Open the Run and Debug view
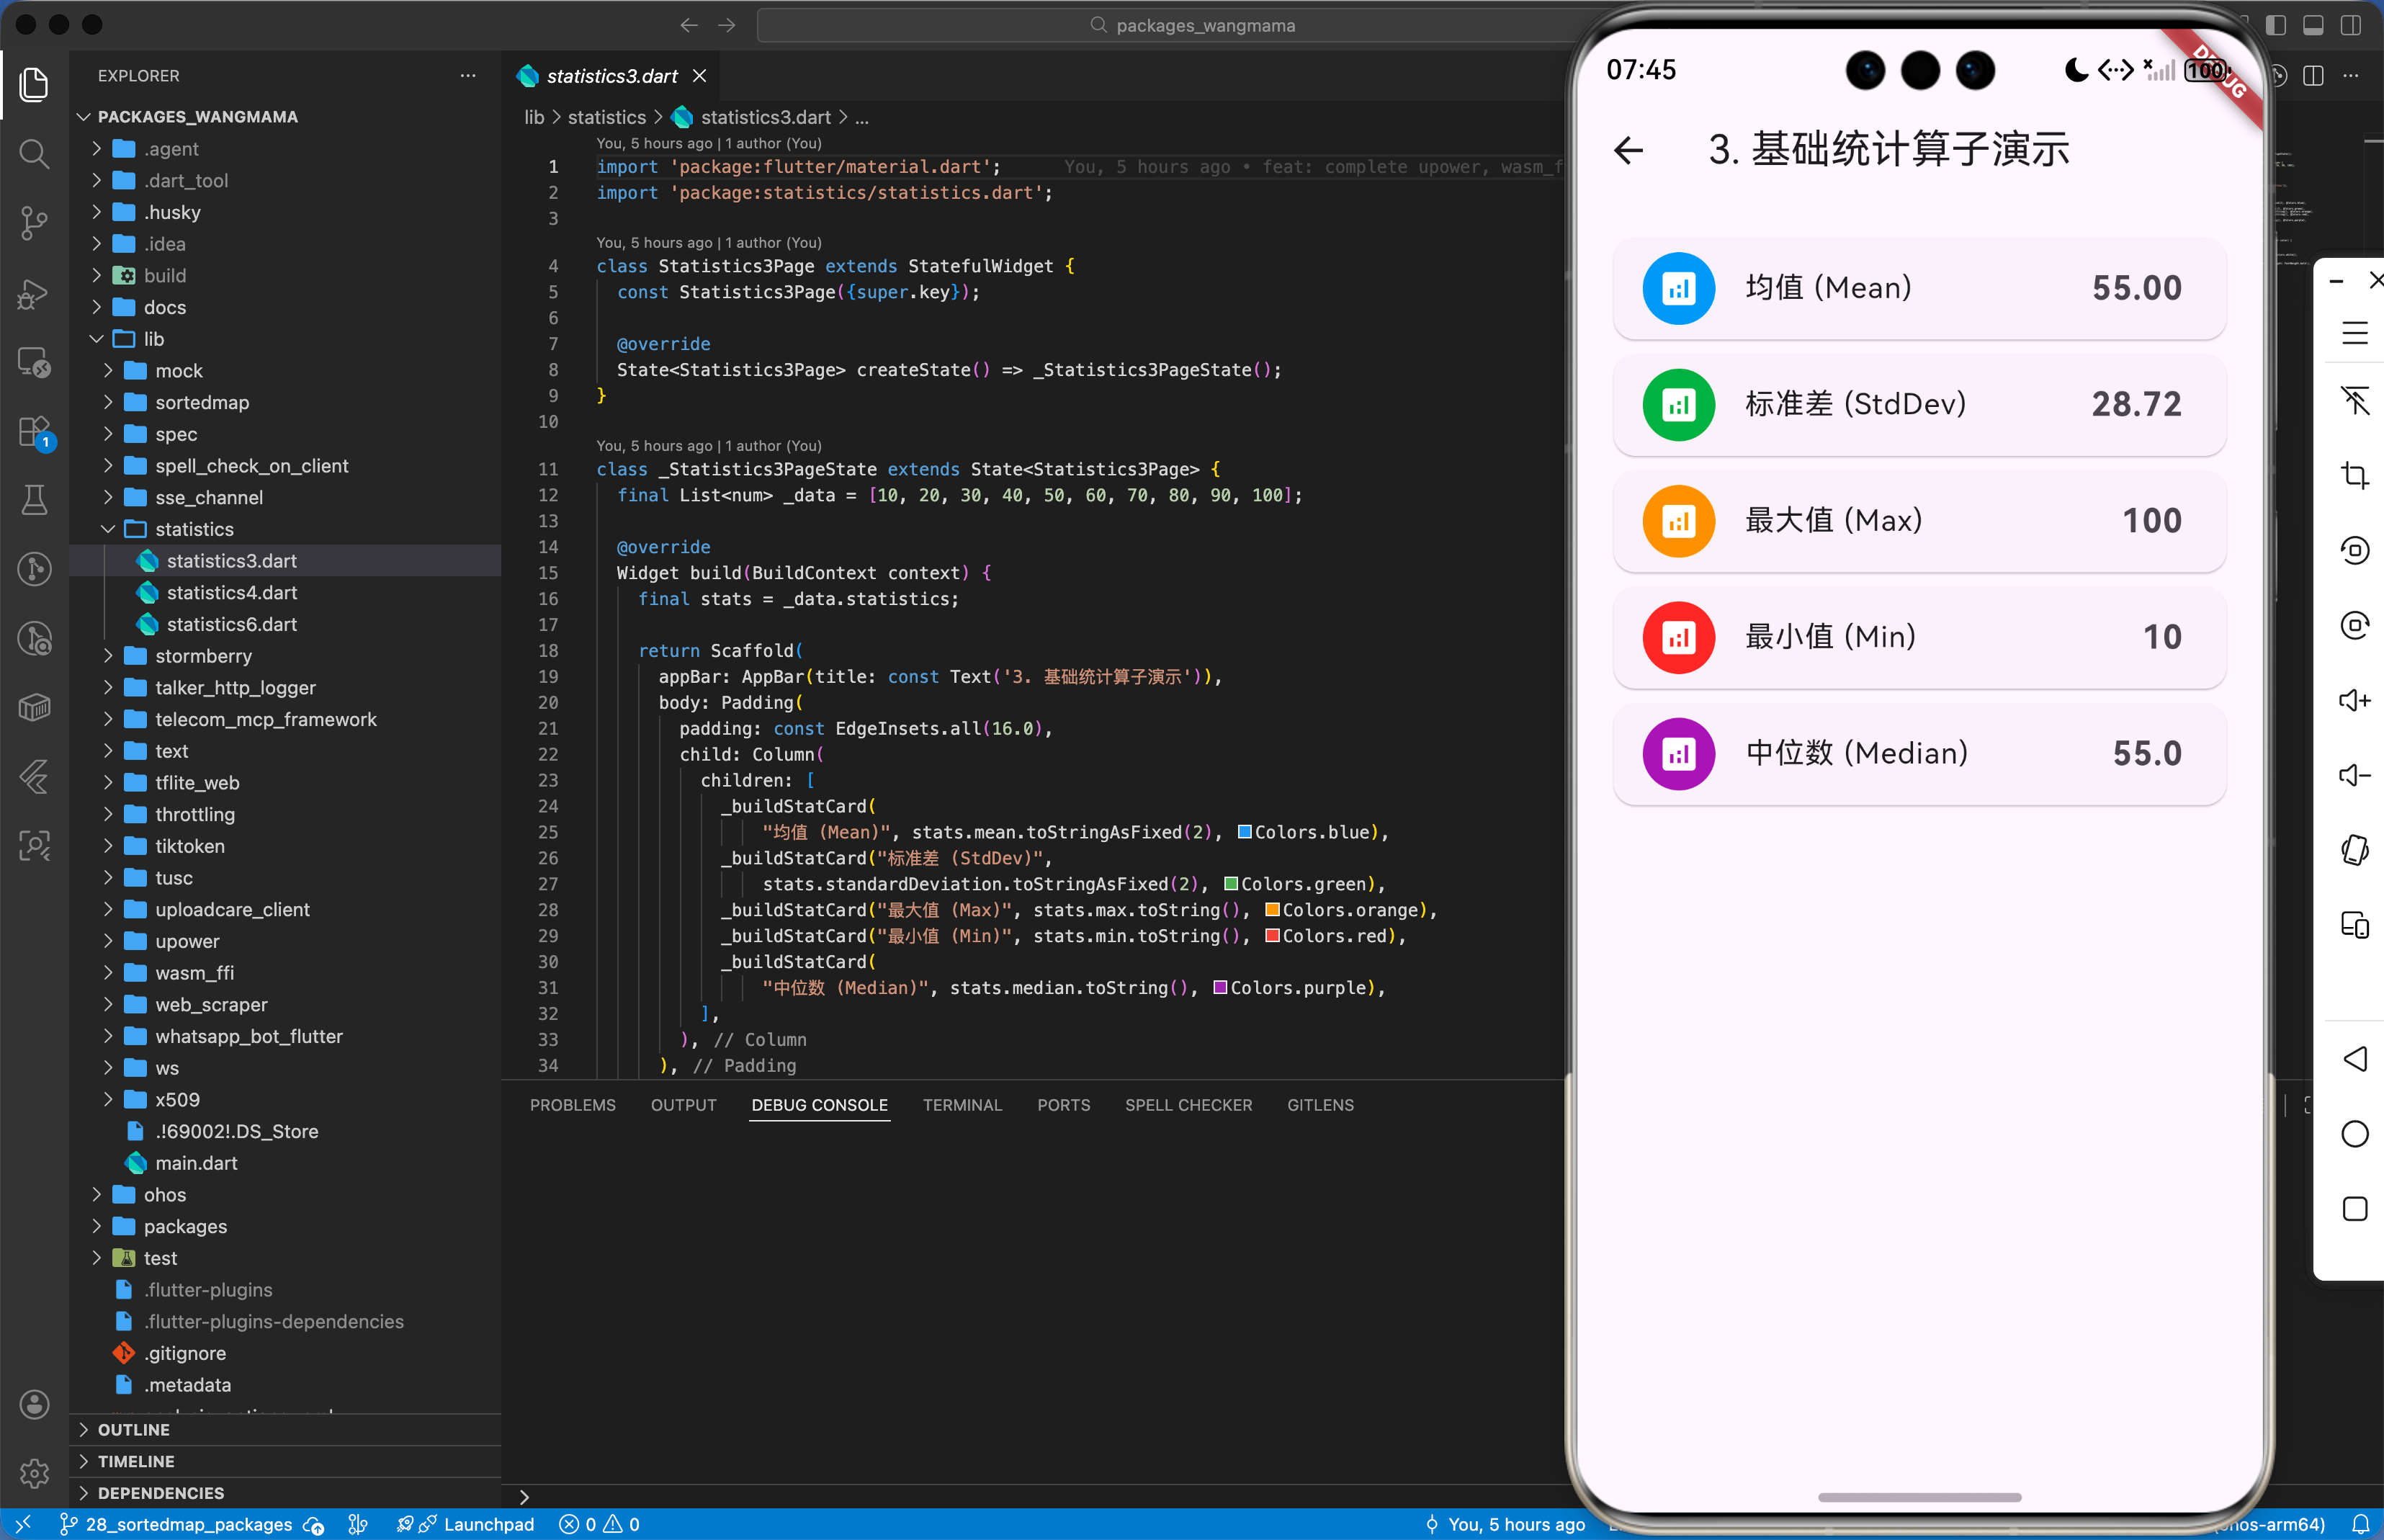 click(x=34, y=293)
